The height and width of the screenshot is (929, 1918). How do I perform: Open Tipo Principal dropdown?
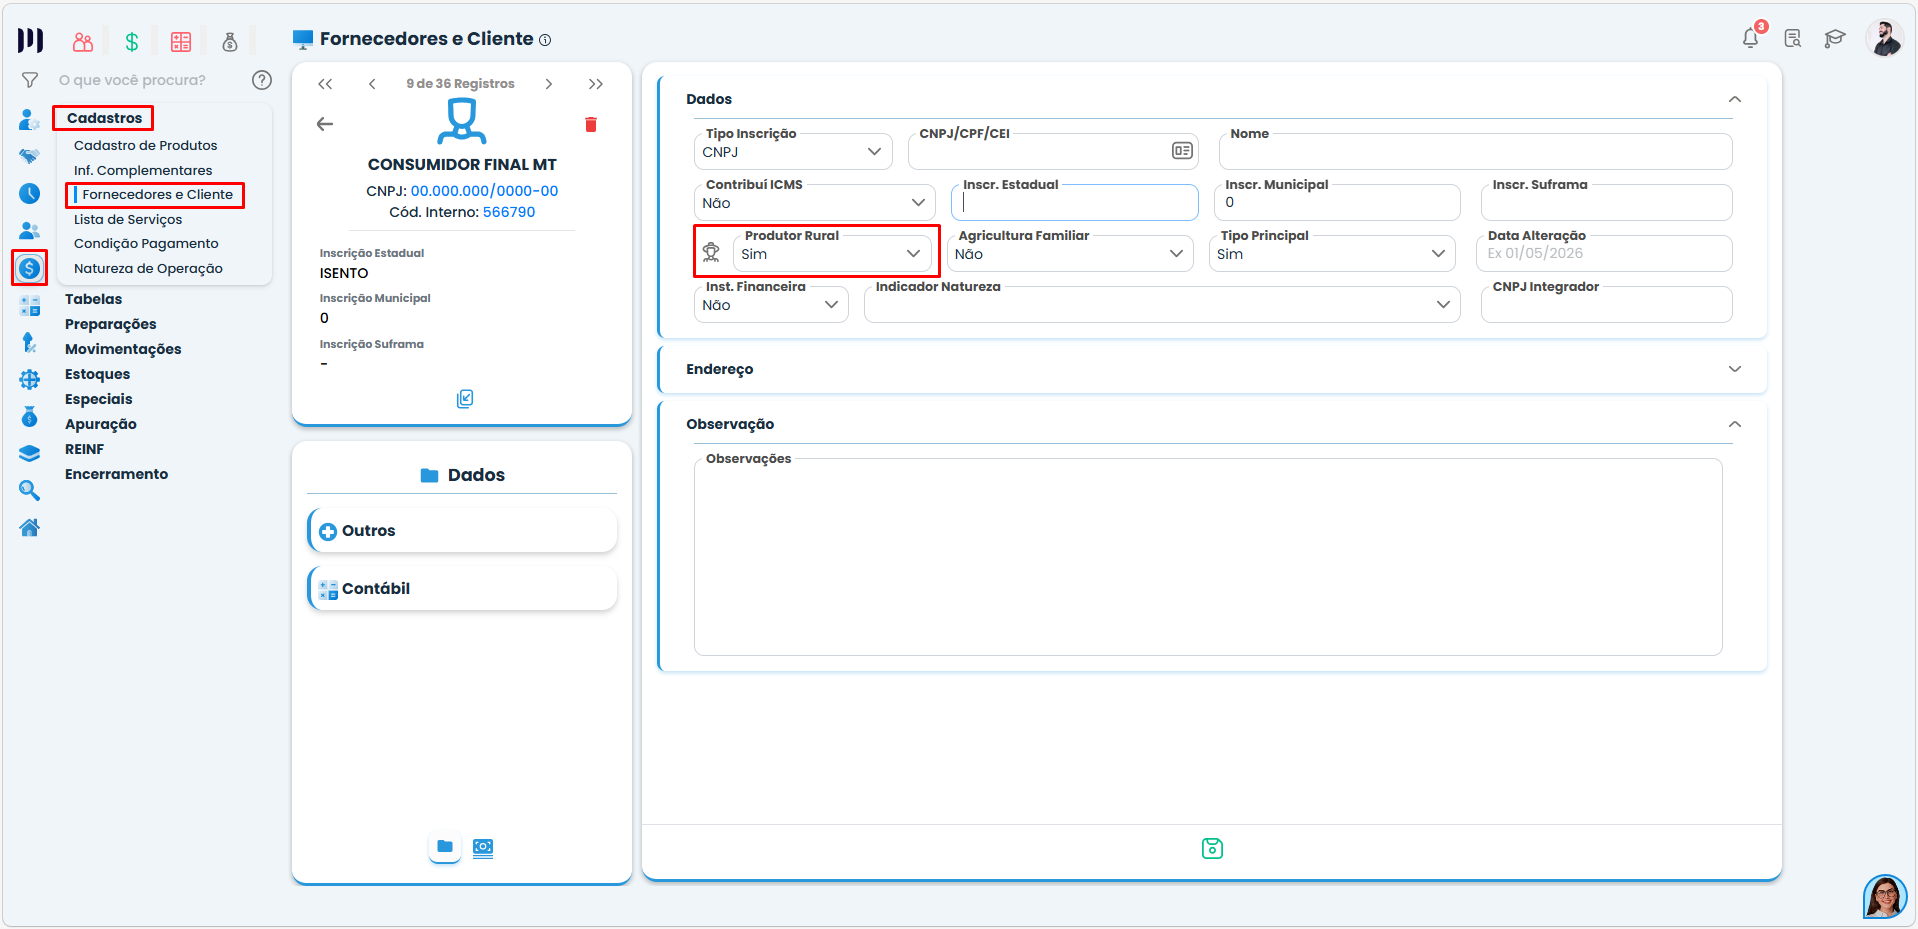point(1331,254)
